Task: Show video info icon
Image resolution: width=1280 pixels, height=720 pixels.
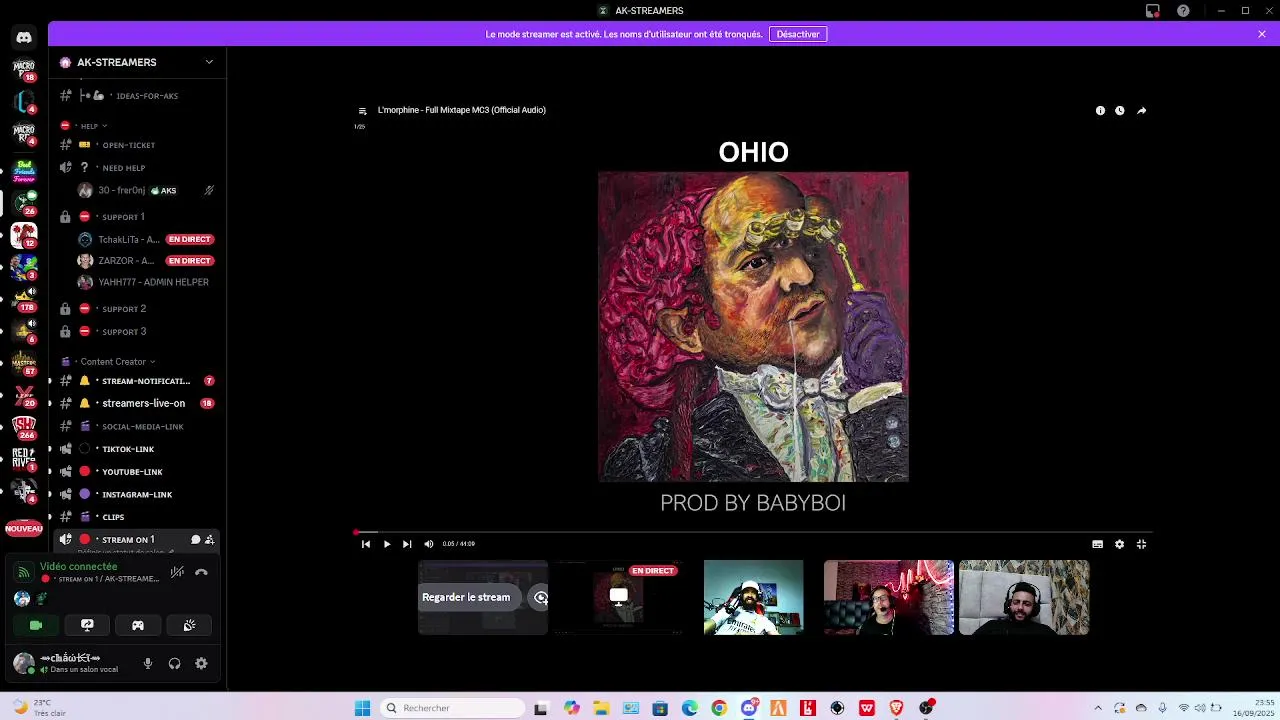Action: pyautogui.click(x=1100, y=111)
